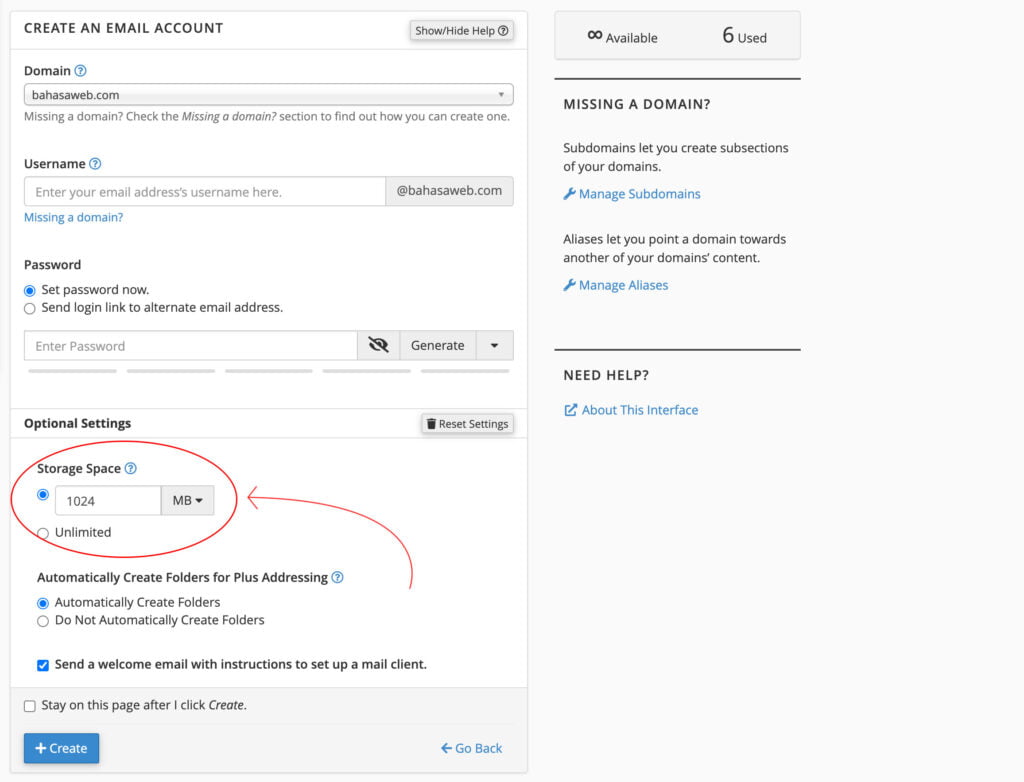1024x782 pixels.
Task: Select 'Automatically Create Folders' radio
Action: click(x=43, y=603)
